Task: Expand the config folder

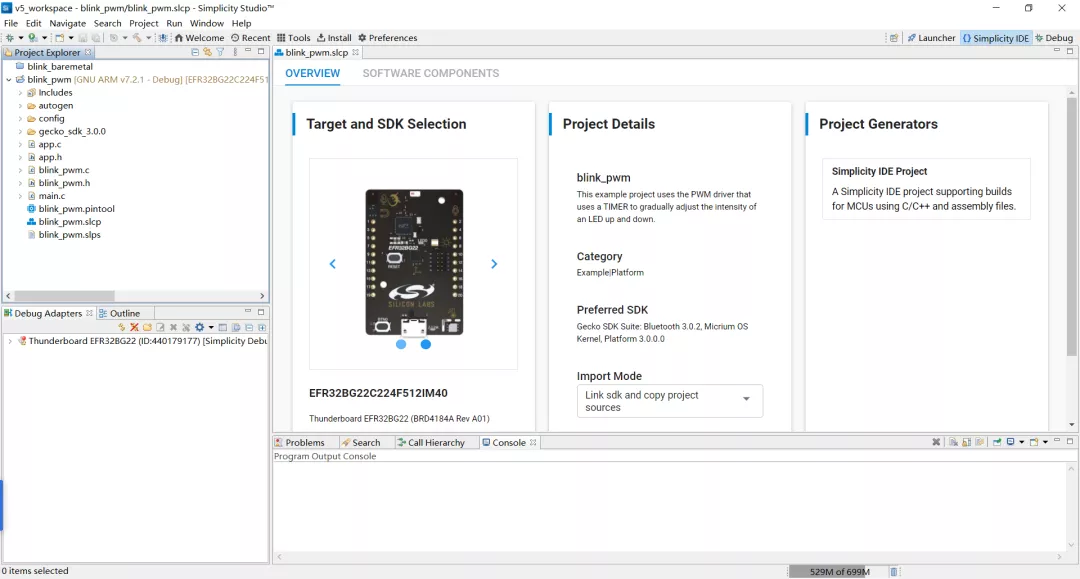Action: tap(21, 118)
